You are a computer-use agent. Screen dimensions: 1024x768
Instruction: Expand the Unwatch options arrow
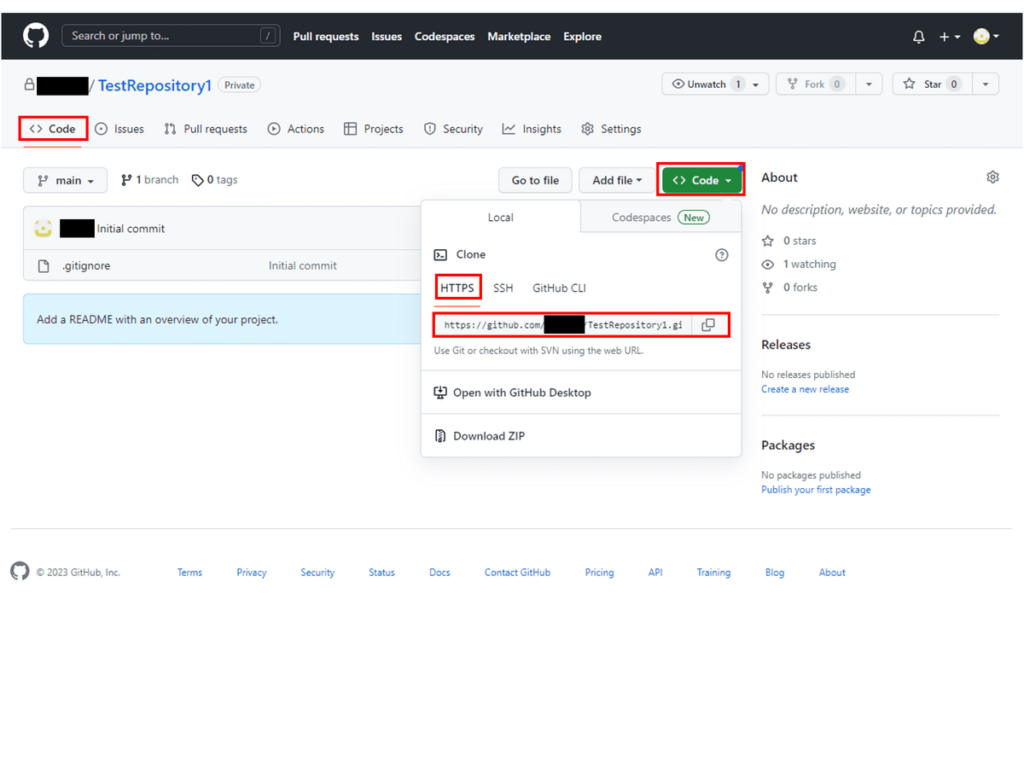point(756,84)
